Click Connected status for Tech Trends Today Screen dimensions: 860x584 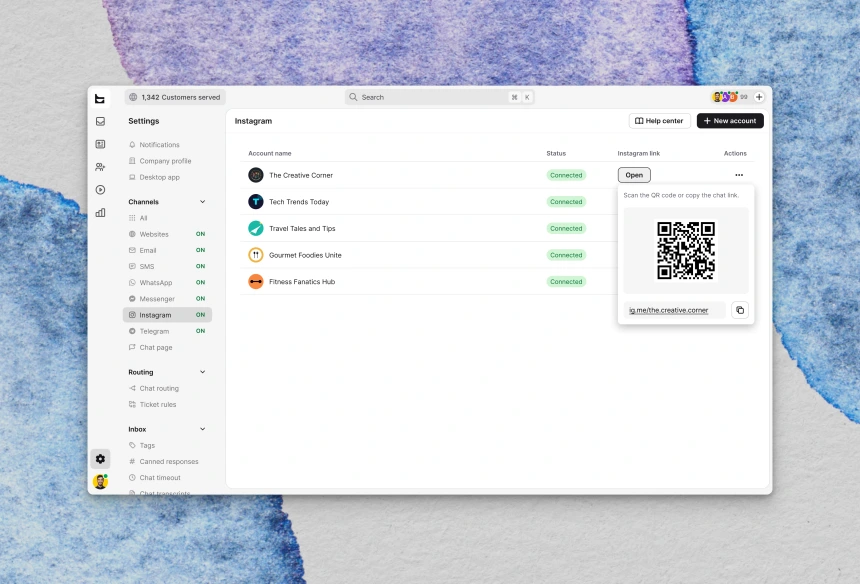pos(566,202)
